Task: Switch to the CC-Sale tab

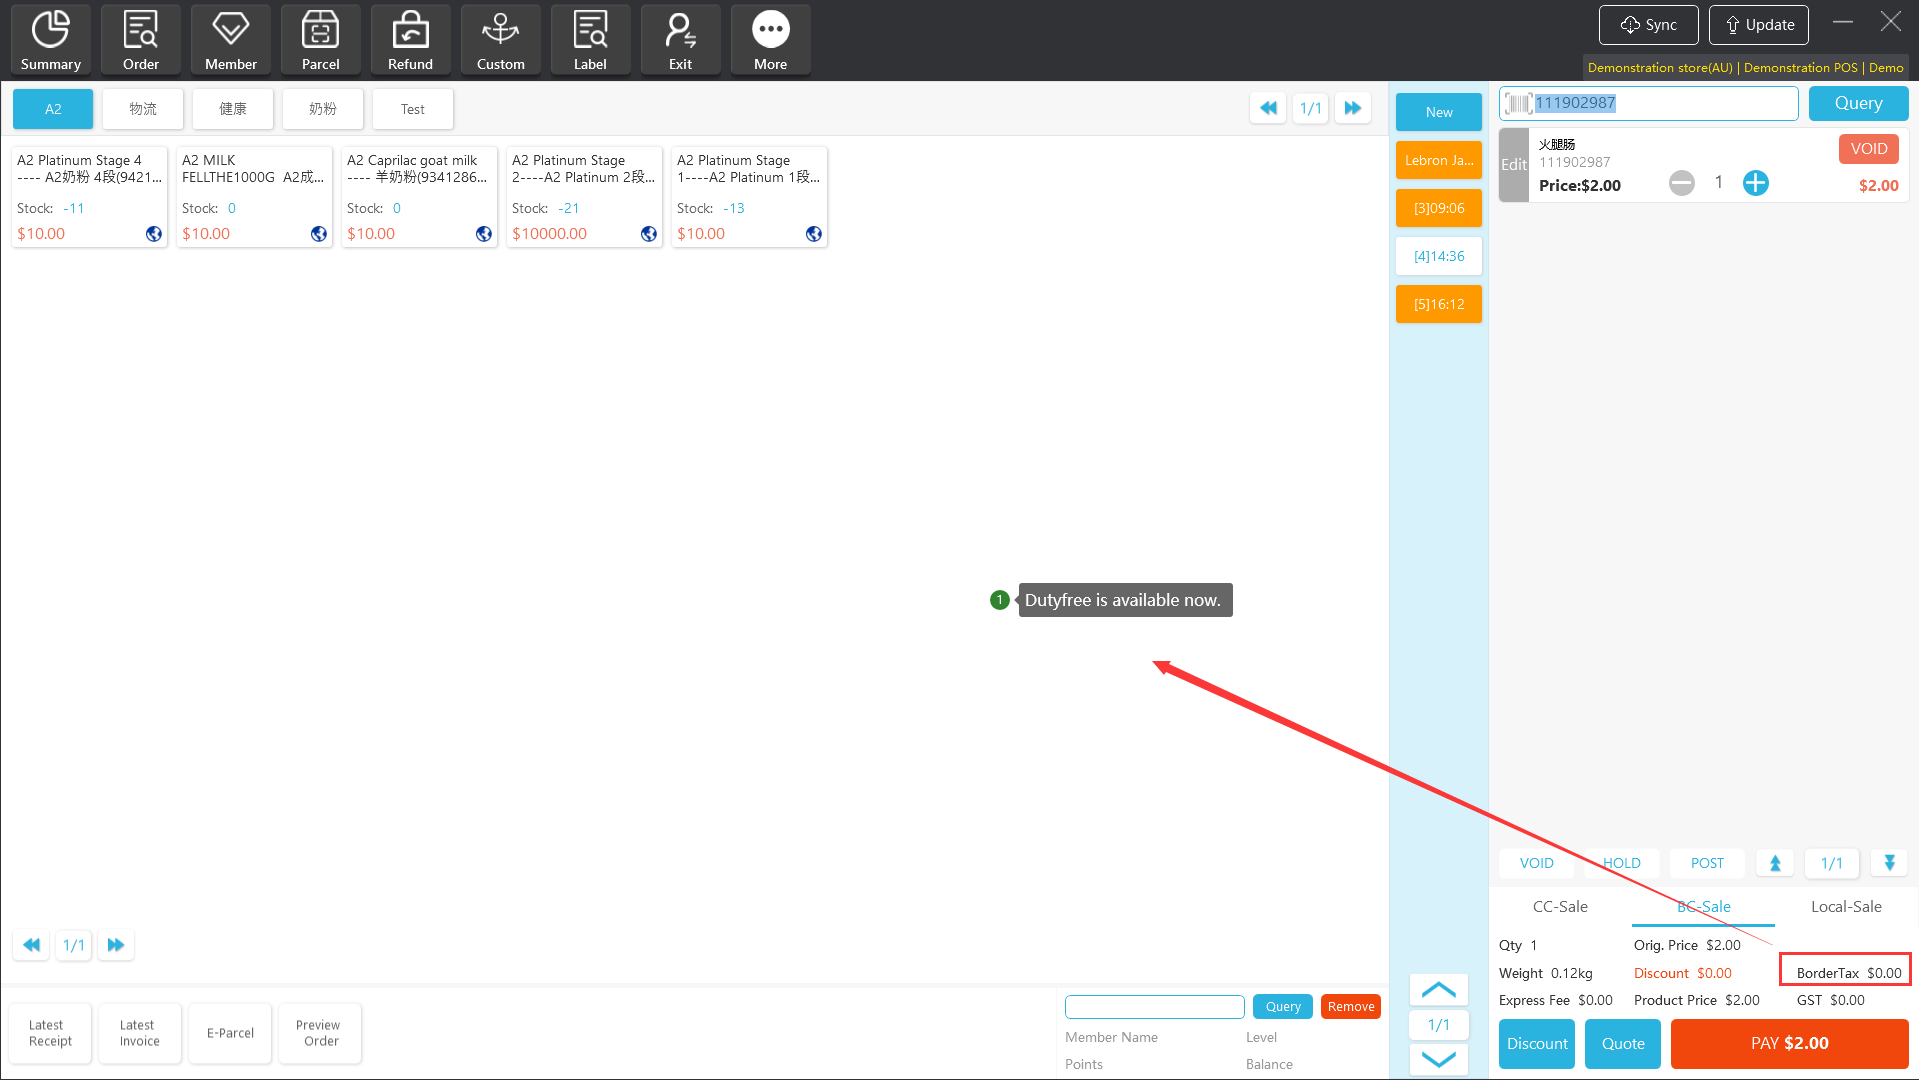Action: tap(1560, 907)
